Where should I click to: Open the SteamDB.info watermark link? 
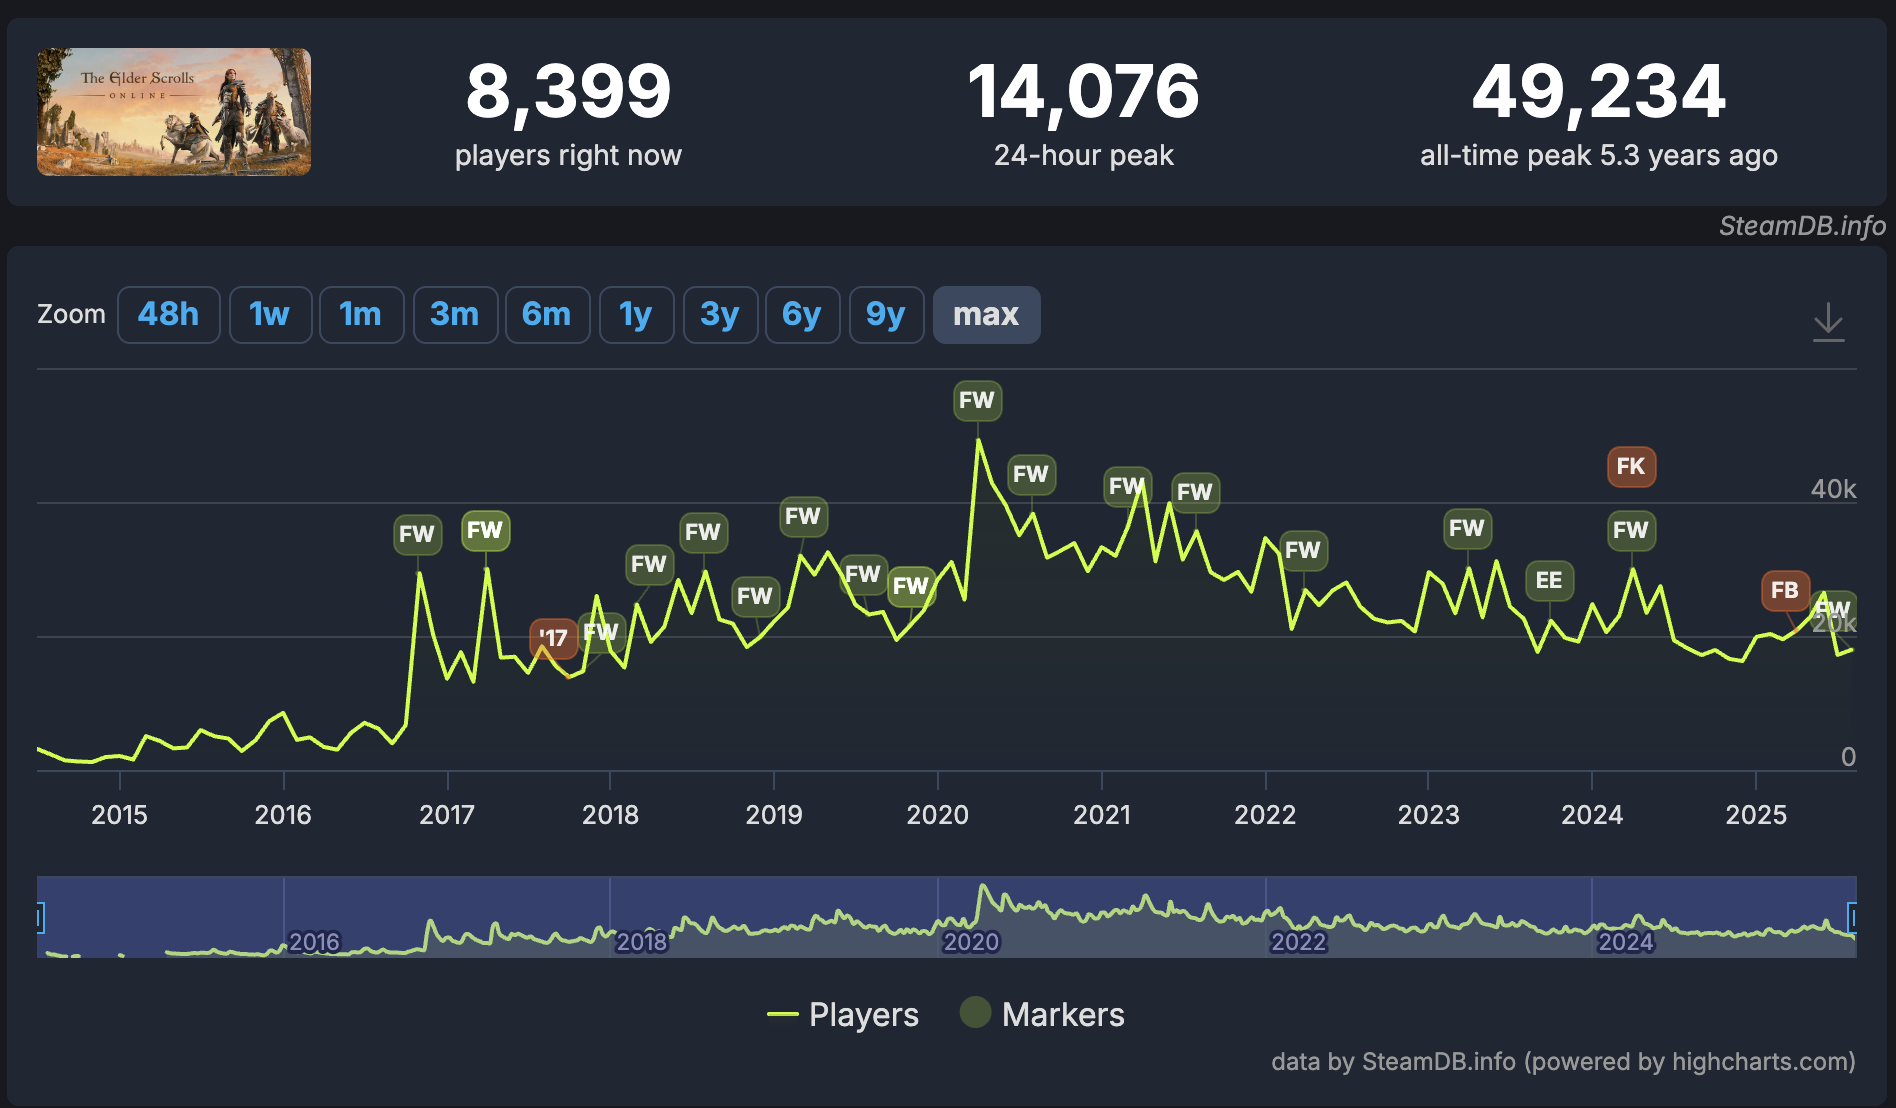pos(1802,226)
